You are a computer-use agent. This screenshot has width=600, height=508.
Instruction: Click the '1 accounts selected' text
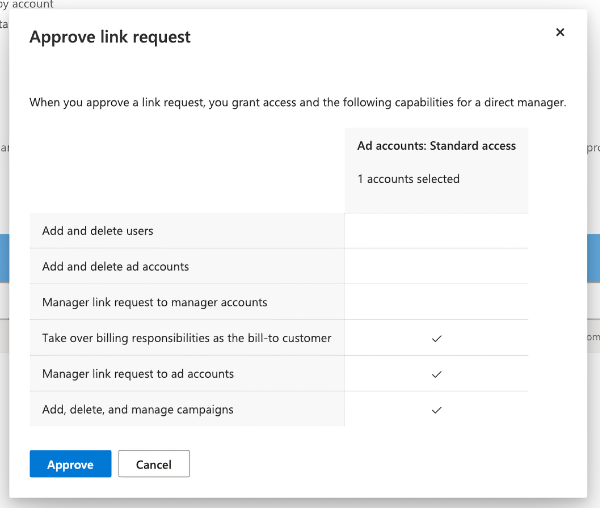tap(408, 179)
